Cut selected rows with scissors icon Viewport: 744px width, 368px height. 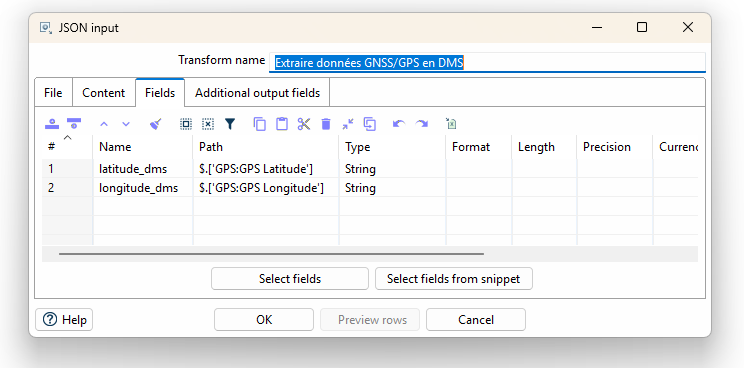click(x=304, y=124)
